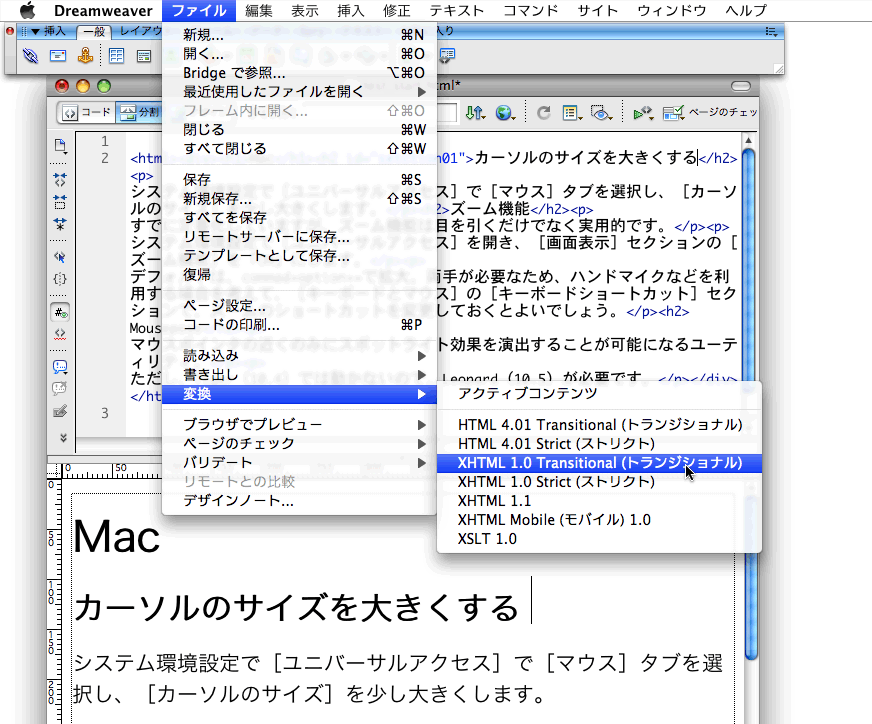Click Collapse Full Tag icon

click(x=60, y=179)
